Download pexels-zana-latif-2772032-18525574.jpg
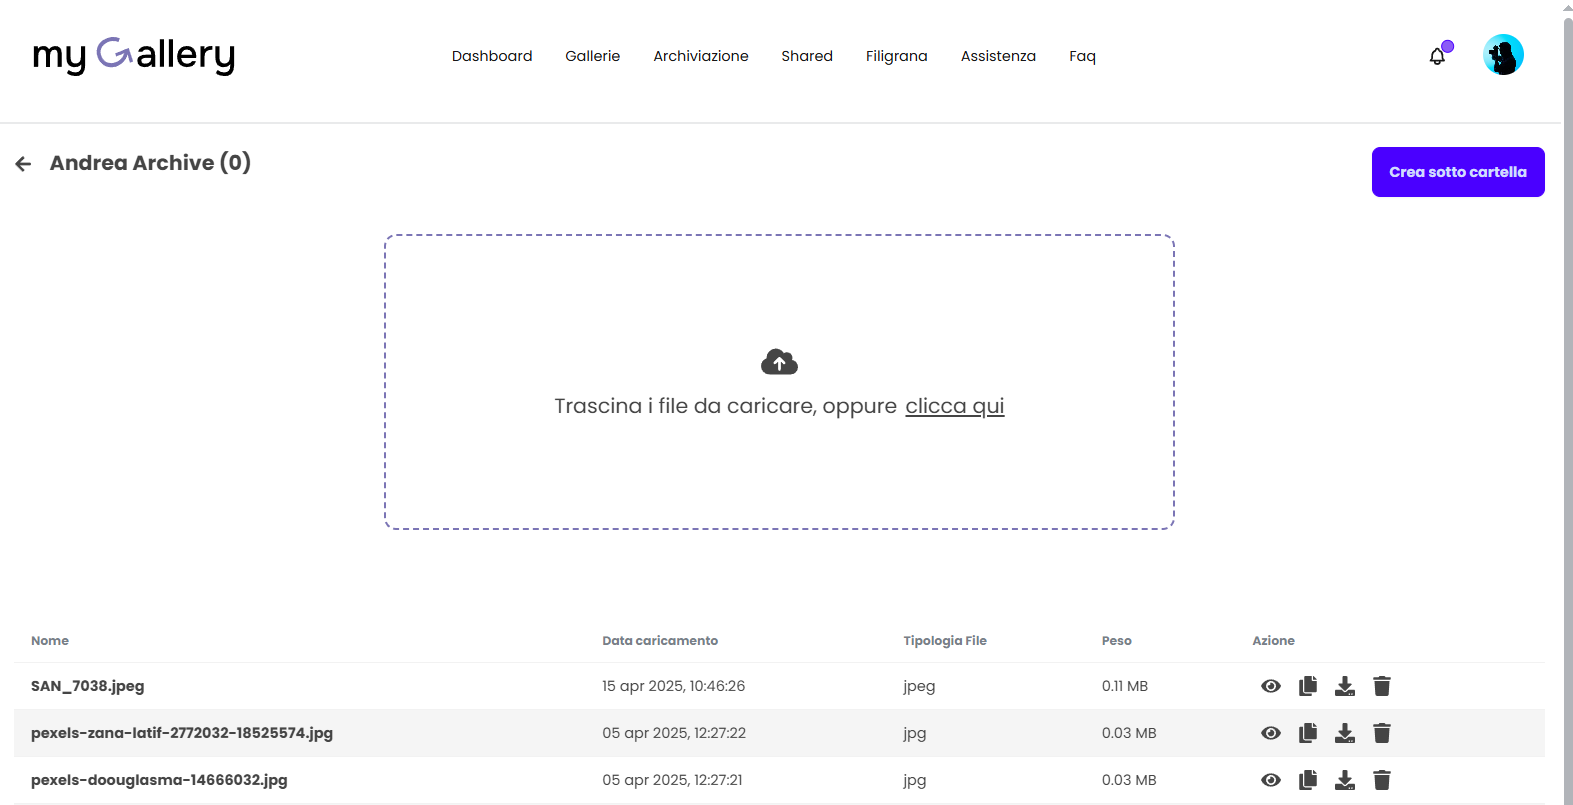1573x805 pixels. (x=1345, y=733)
